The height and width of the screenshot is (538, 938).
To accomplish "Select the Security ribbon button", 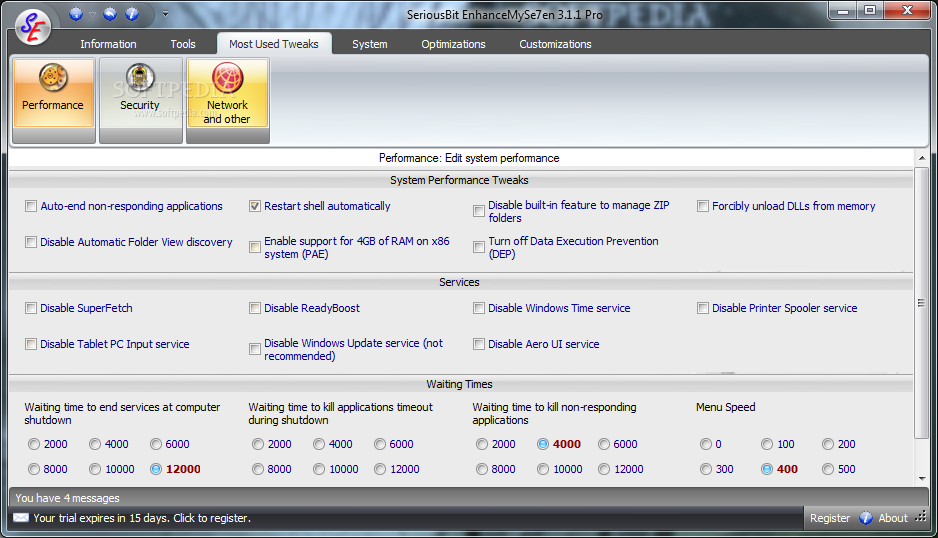I will (140, 100).
